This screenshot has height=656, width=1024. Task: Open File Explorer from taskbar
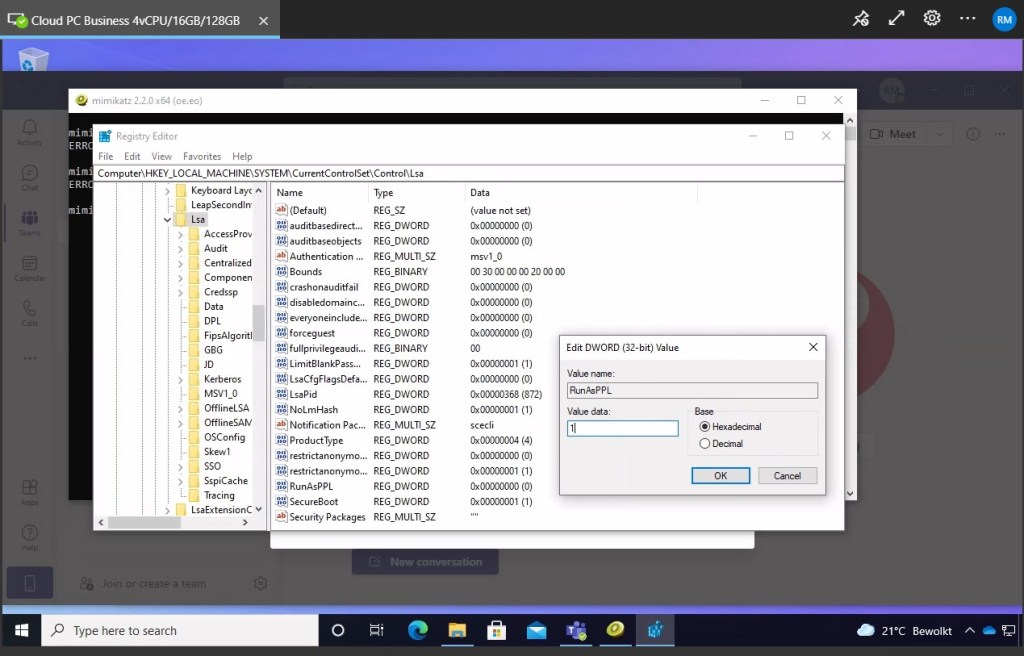pos(457,631)
